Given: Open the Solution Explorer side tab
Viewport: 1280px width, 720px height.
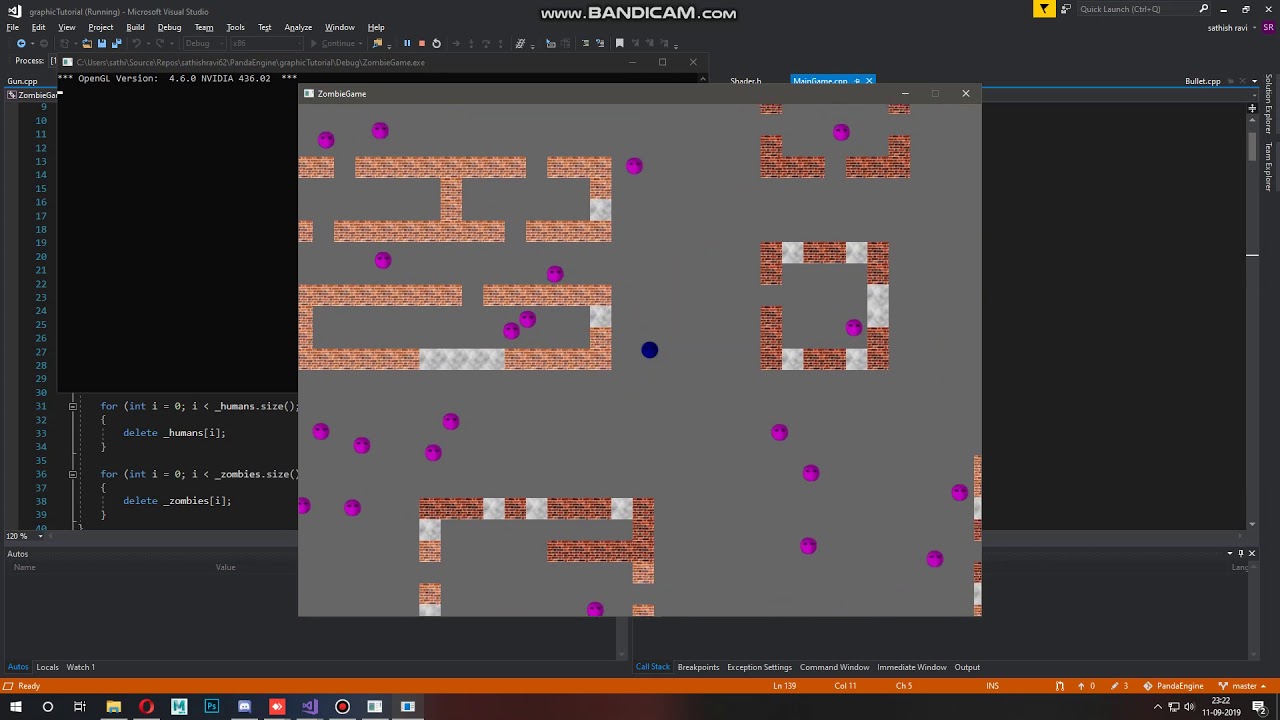Looking at the screenshot, I should point(1268,104).
